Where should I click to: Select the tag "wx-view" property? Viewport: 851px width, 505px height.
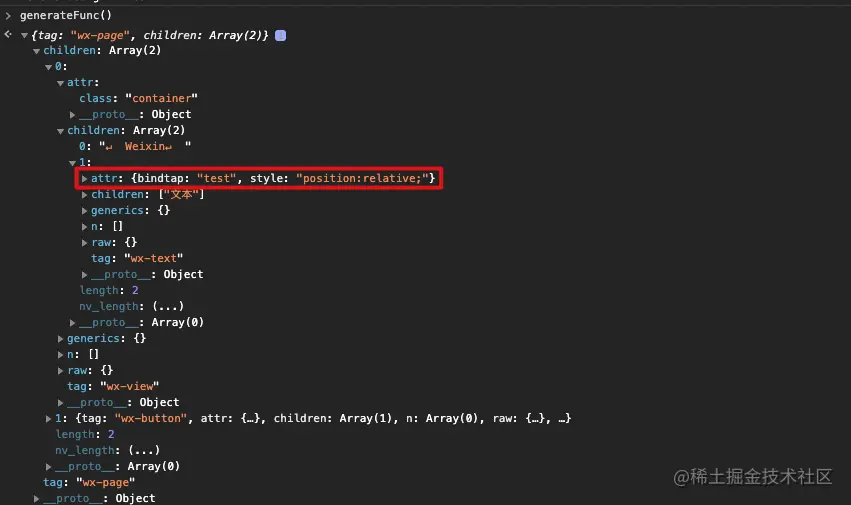pyautogui.click(x=113, y=386)
